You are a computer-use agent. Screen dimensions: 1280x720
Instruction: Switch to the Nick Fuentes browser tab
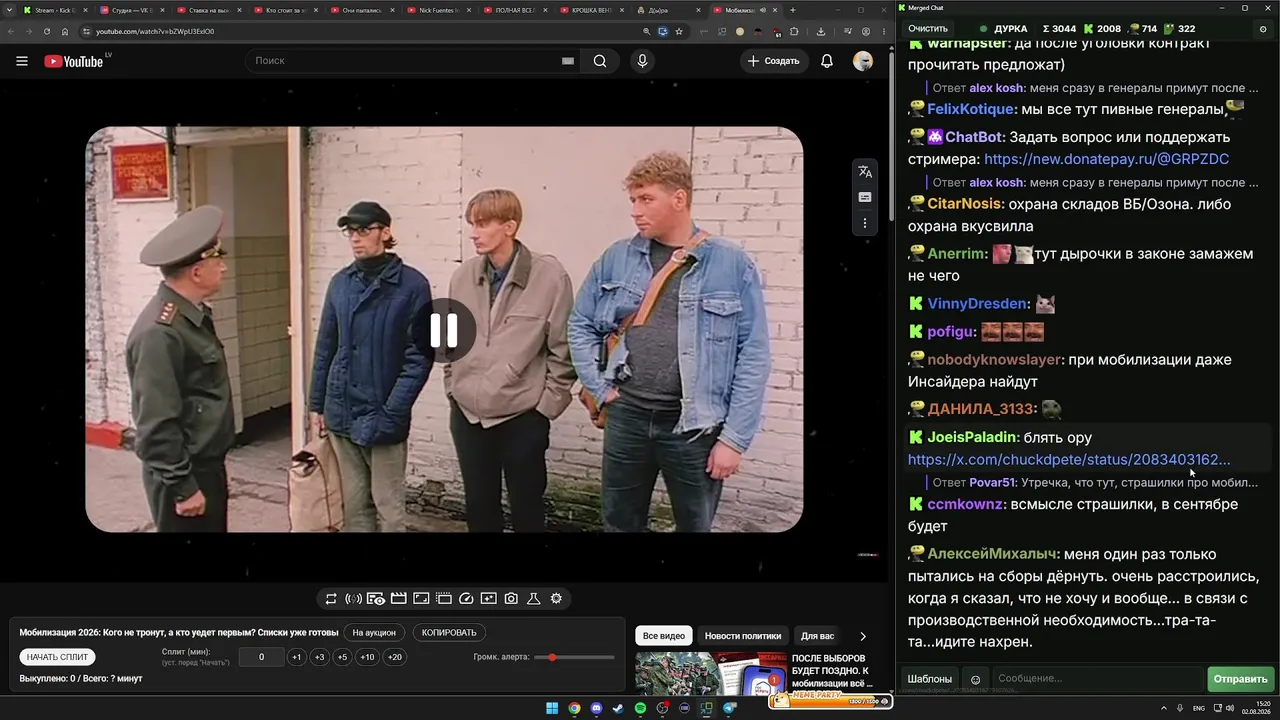coord(440,10)
